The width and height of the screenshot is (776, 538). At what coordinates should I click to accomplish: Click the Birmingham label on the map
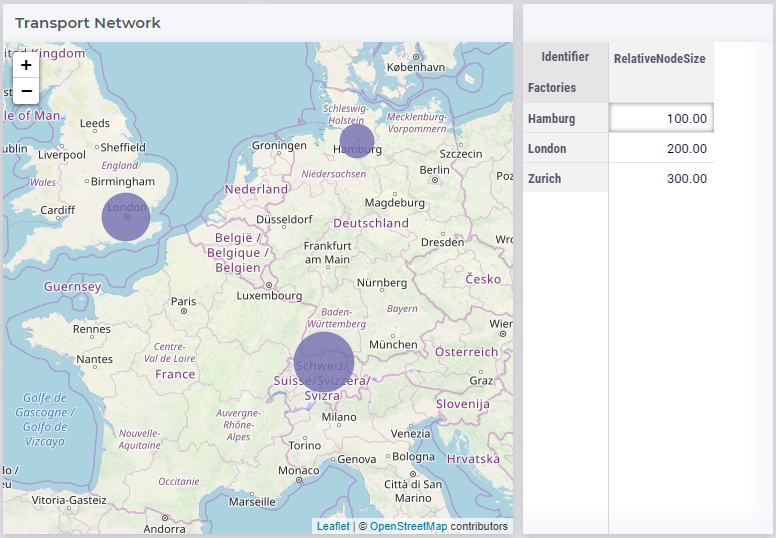tap(123, 182)
